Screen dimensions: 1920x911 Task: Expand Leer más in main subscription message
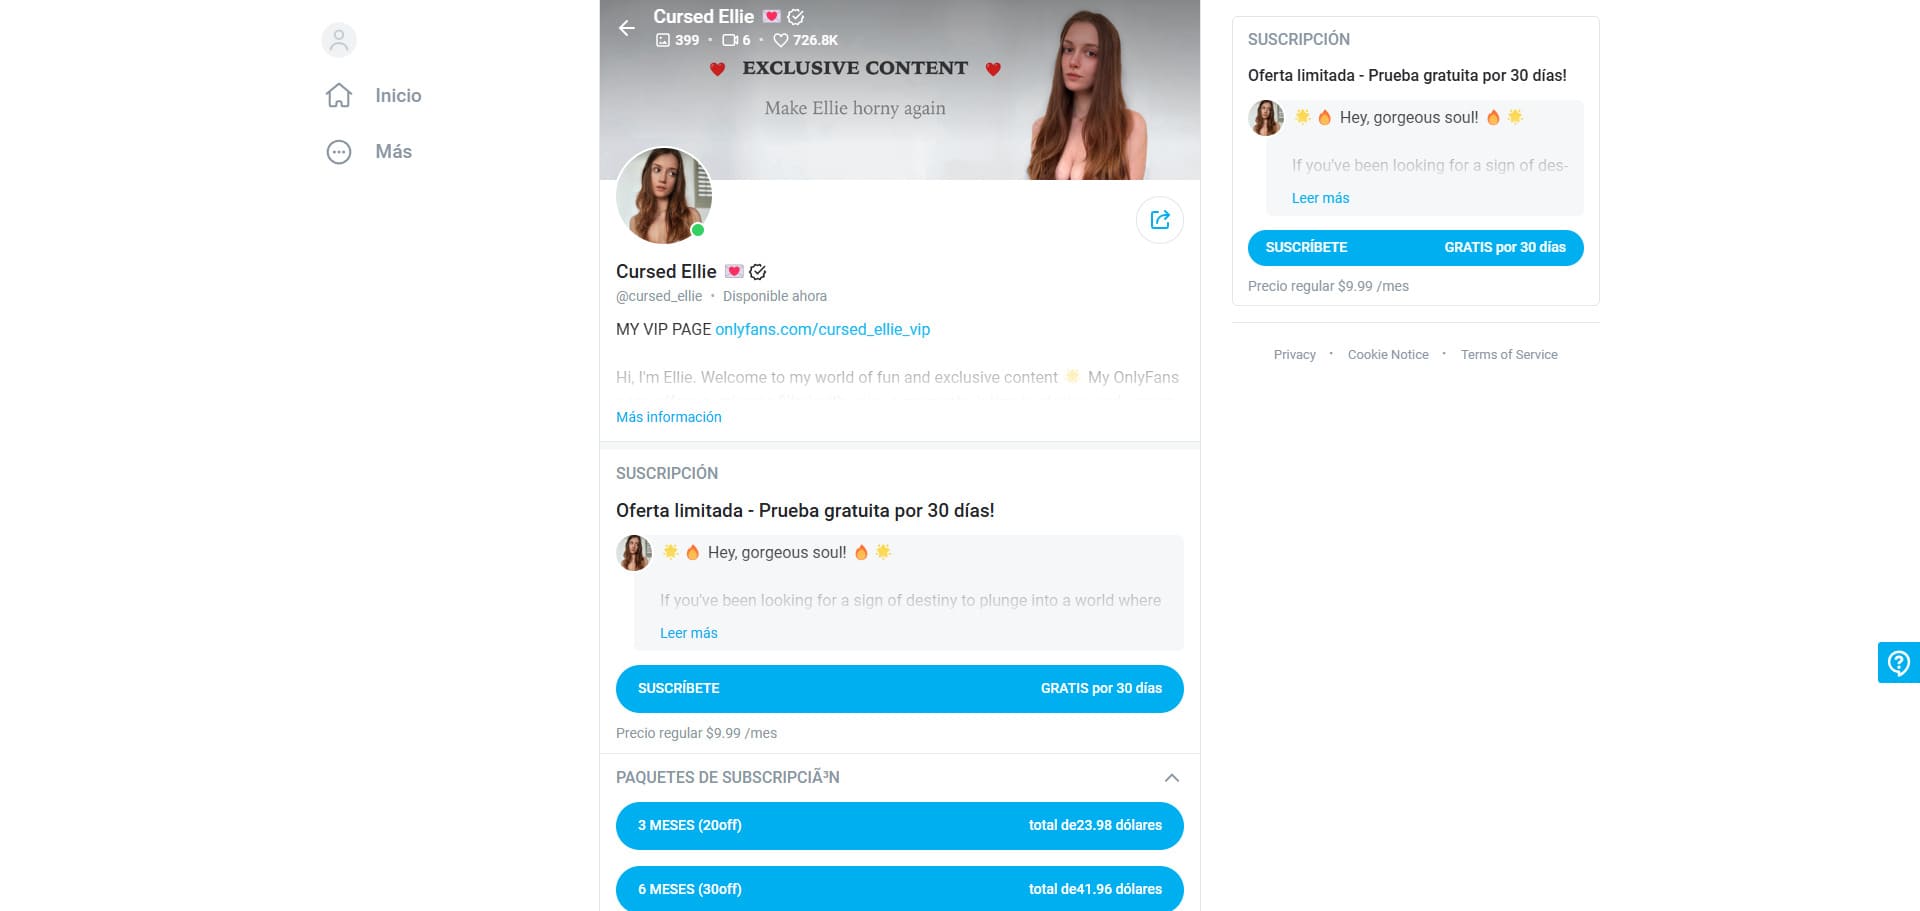click(688, 633)
